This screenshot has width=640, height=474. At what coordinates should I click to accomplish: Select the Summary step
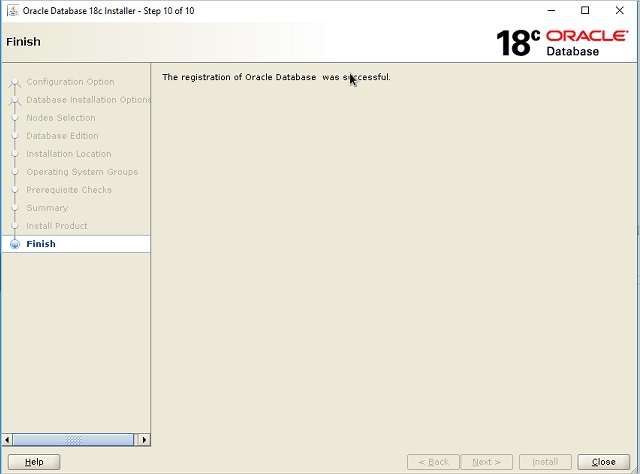[47, 208]
